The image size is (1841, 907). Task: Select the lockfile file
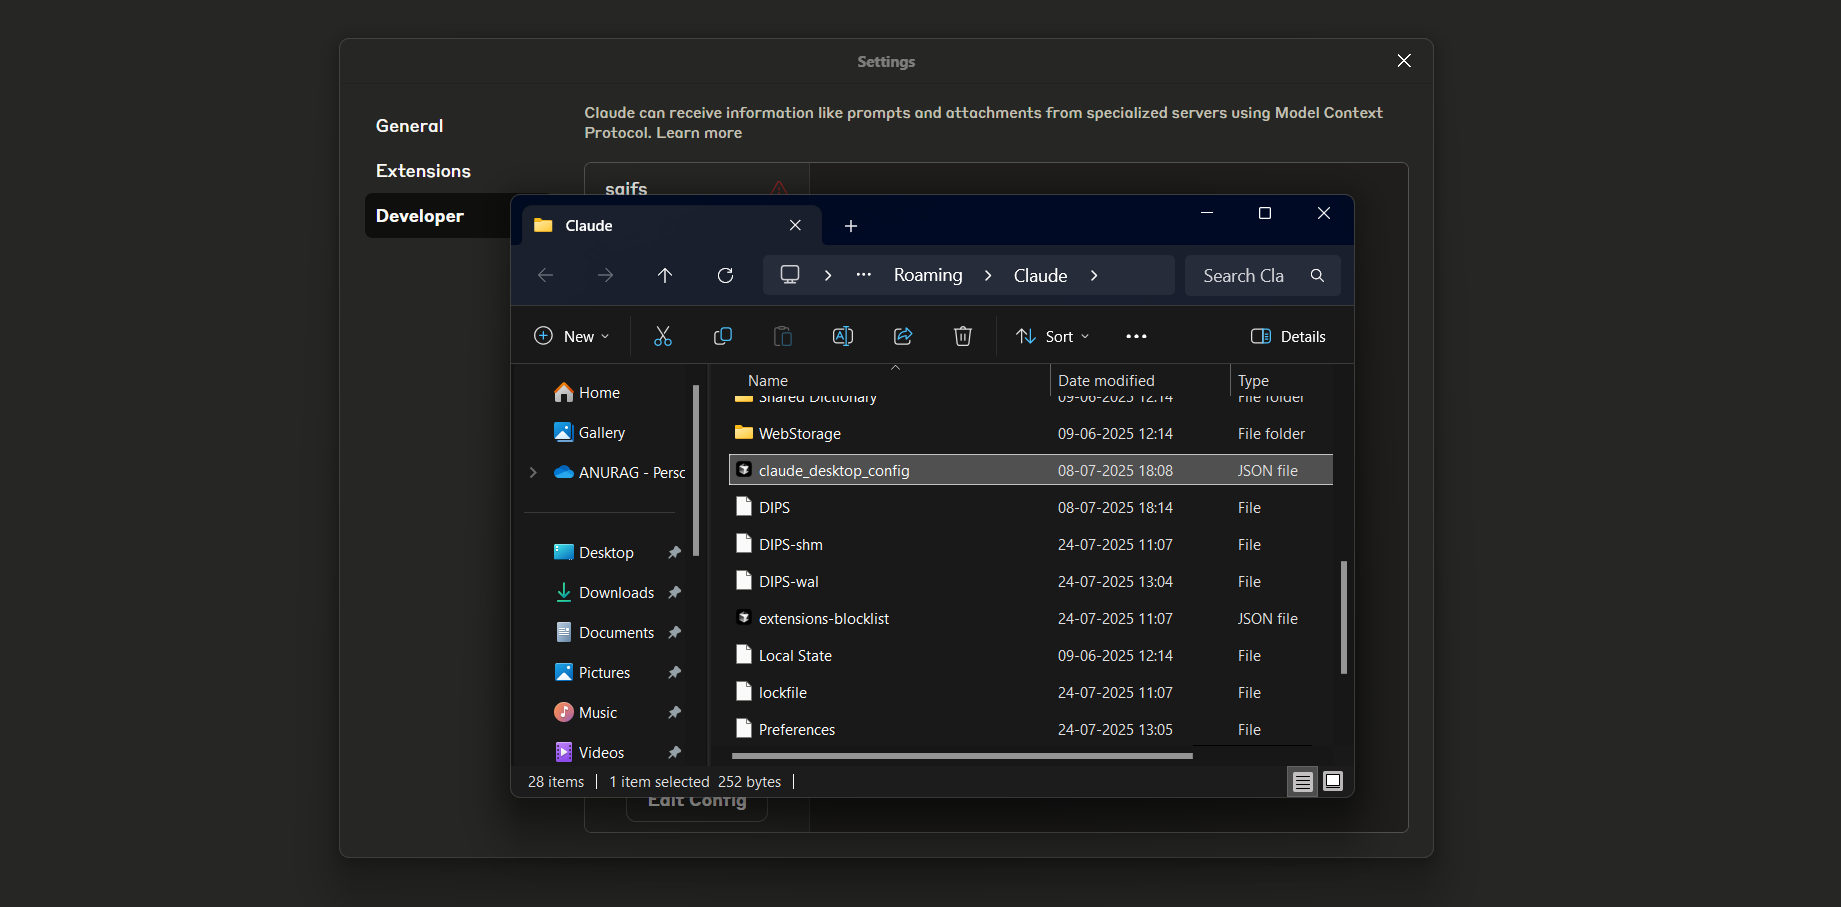[1031, 692]
